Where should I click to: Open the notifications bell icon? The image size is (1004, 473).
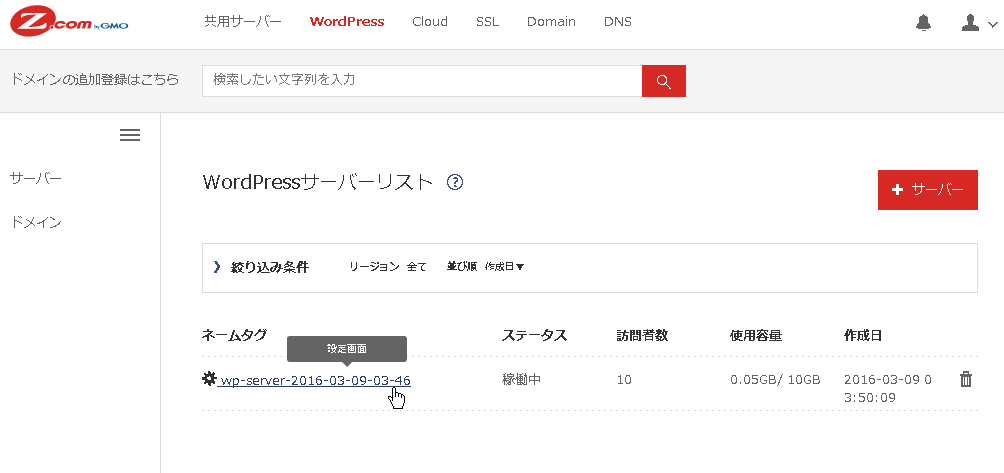(923, 23)
